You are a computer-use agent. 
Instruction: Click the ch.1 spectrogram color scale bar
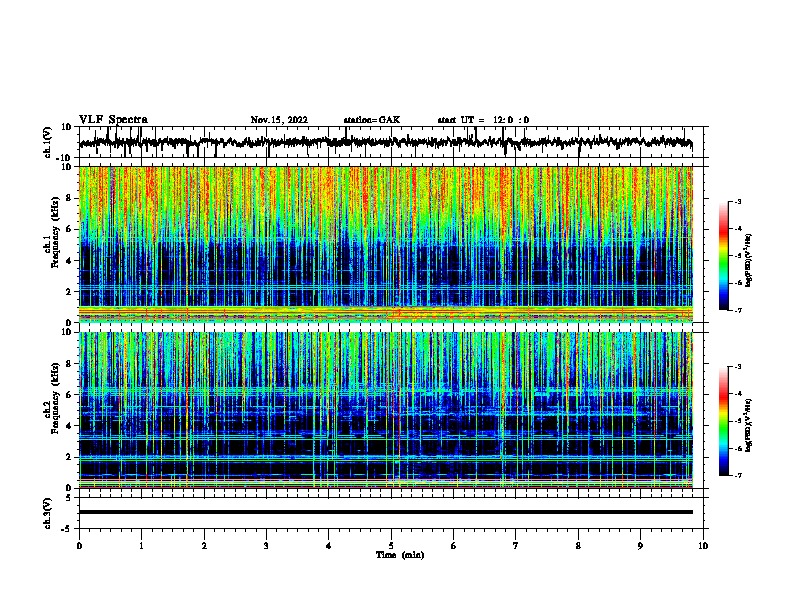point(724,256)
